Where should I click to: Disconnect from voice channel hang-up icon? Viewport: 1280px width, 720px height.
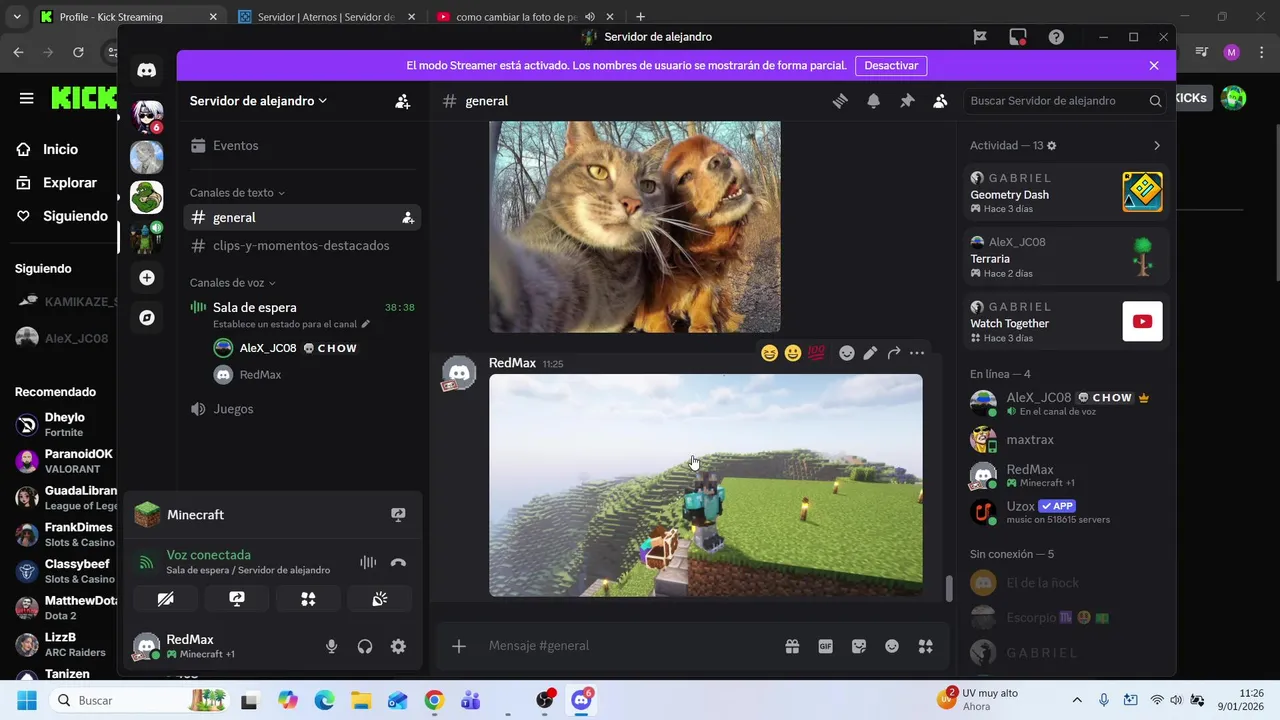pos(398,562)
